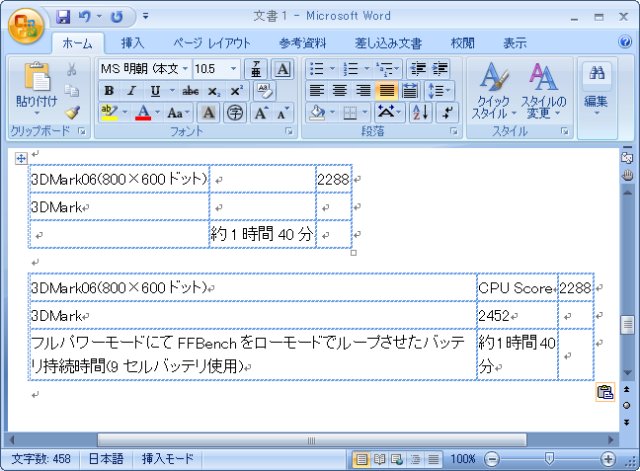Click the distribute text alignment icon

click(409, 91)
